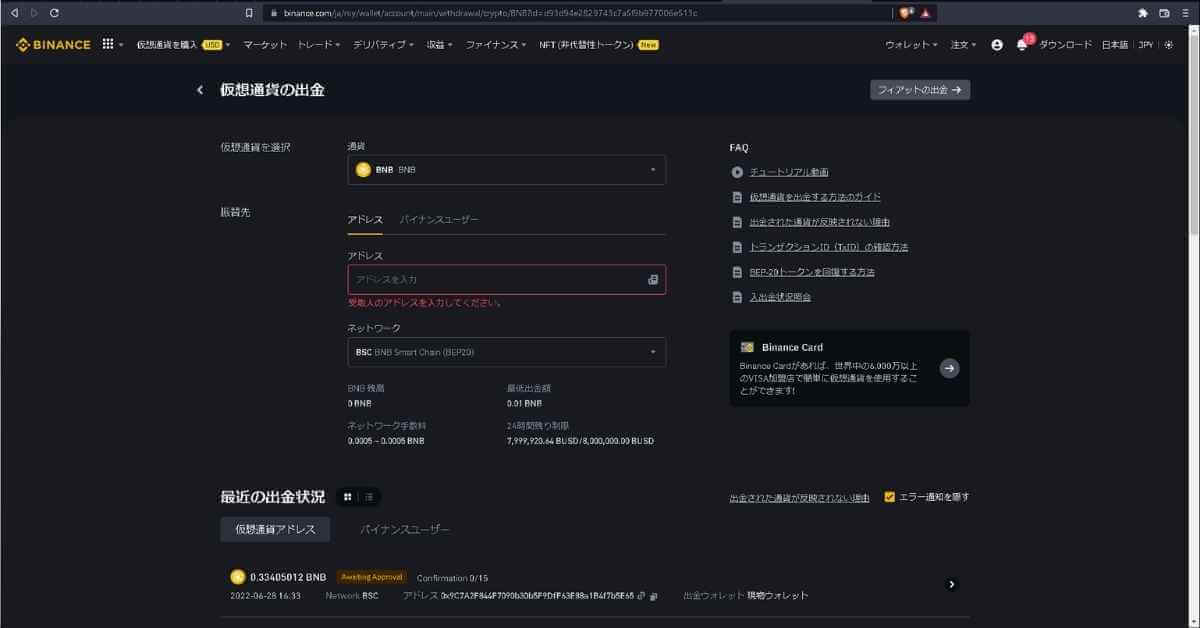Open 入出金状況照会 link

tap(780, 297)
